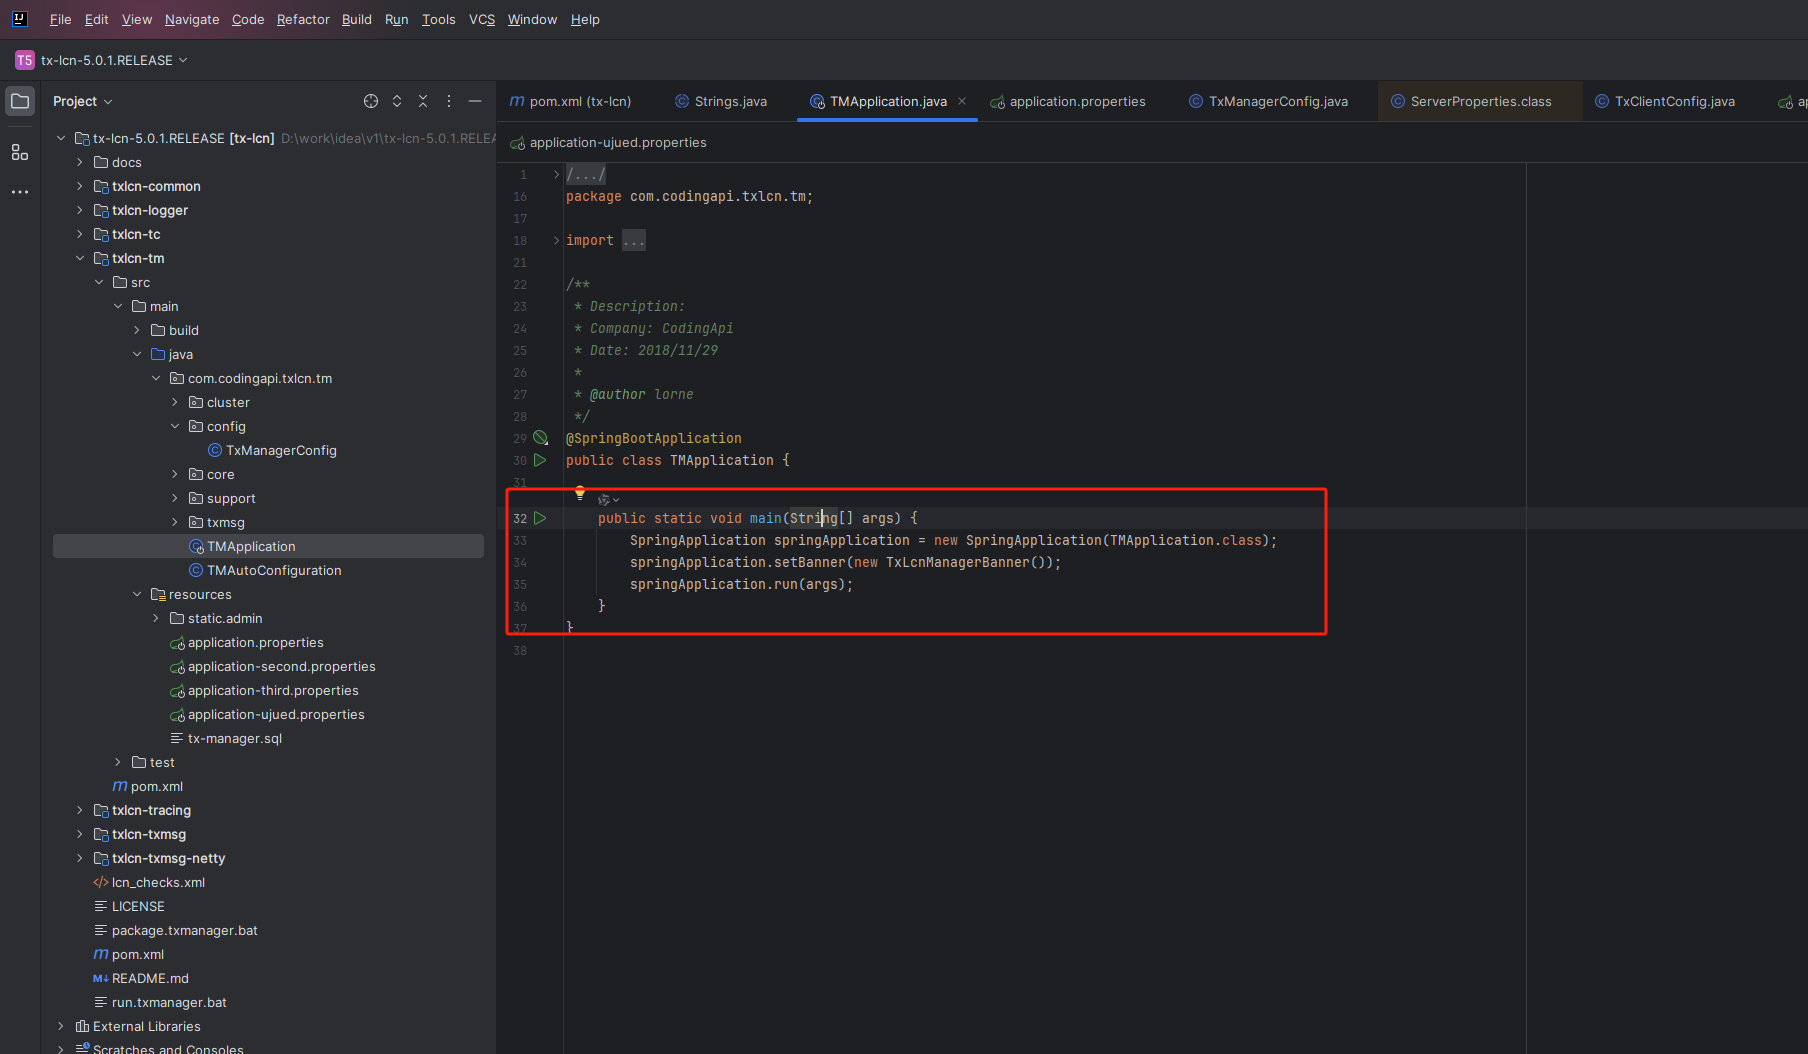Click the yellow lightbulb quick-fix icon
Screen dimensions: 1808x1054
coord(579,492)
